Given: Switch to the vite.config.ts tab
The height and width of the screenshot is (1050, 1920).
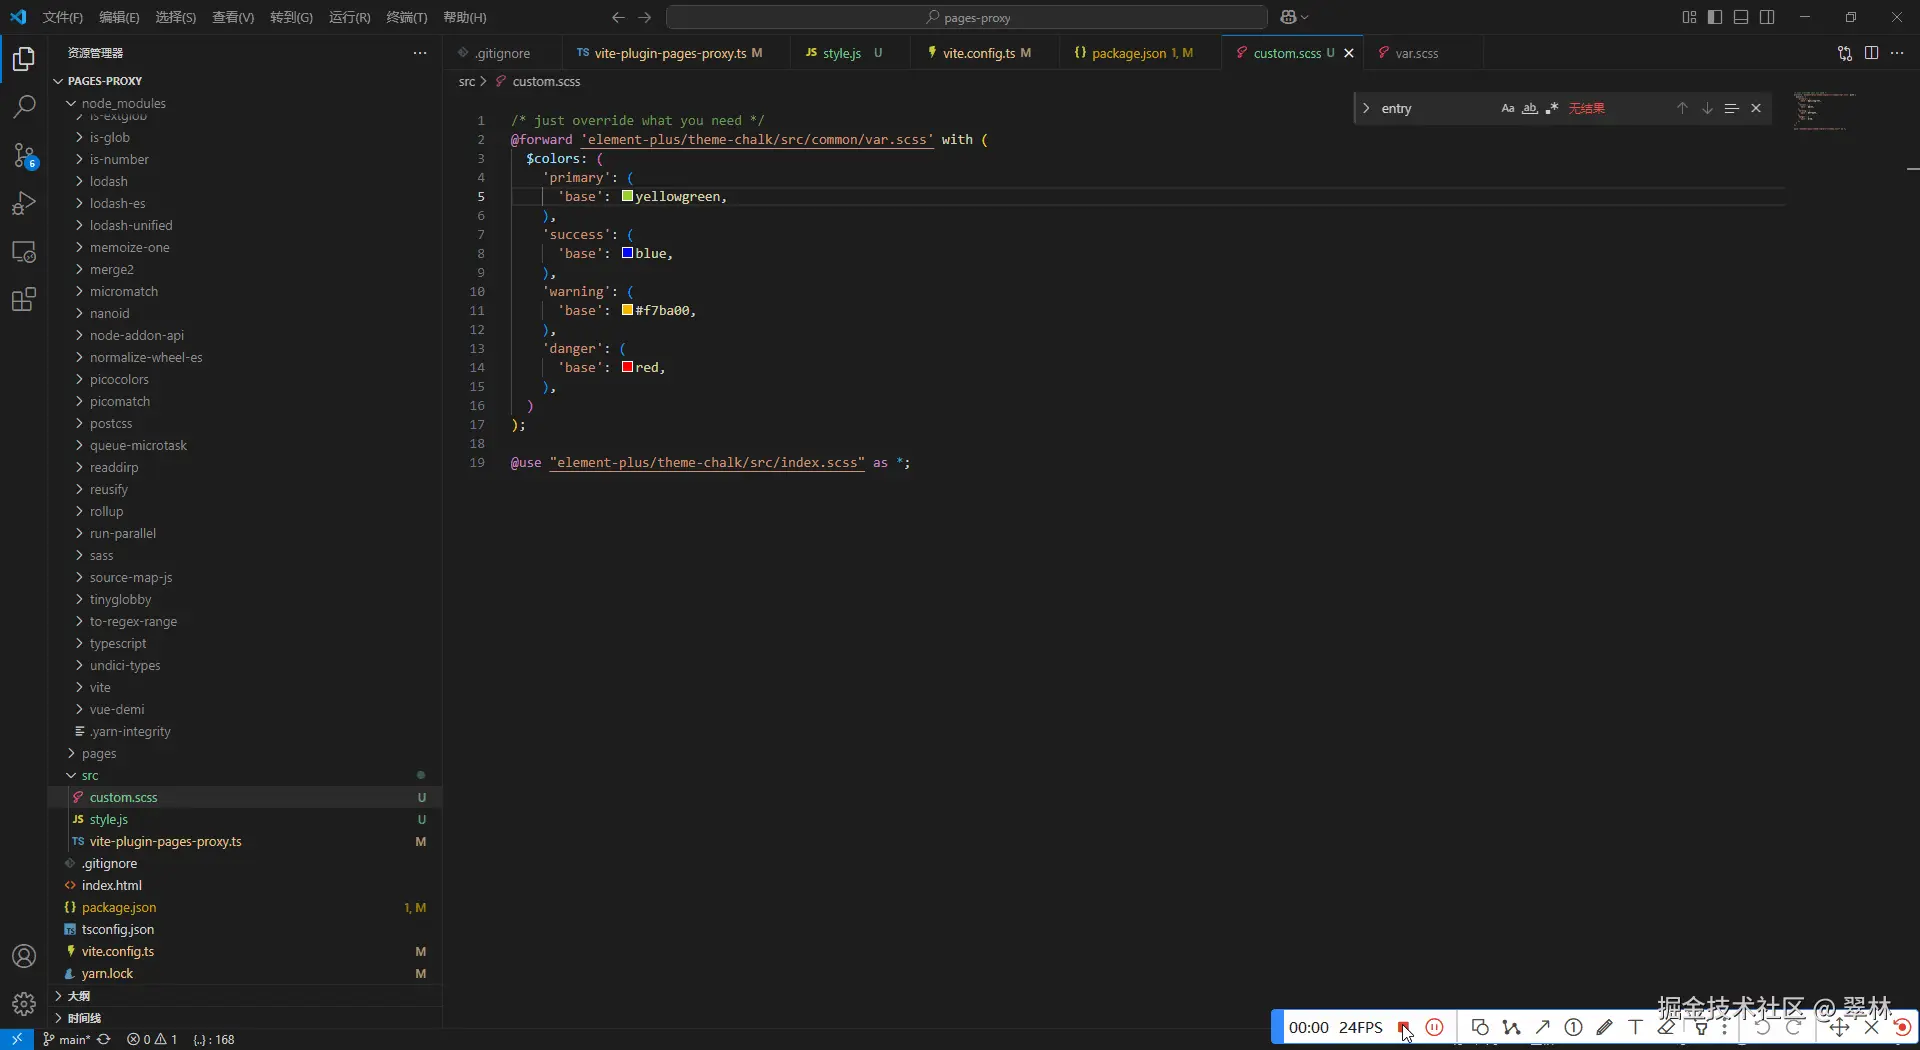Looking at the screenshot, I should (x=981, y=53).
